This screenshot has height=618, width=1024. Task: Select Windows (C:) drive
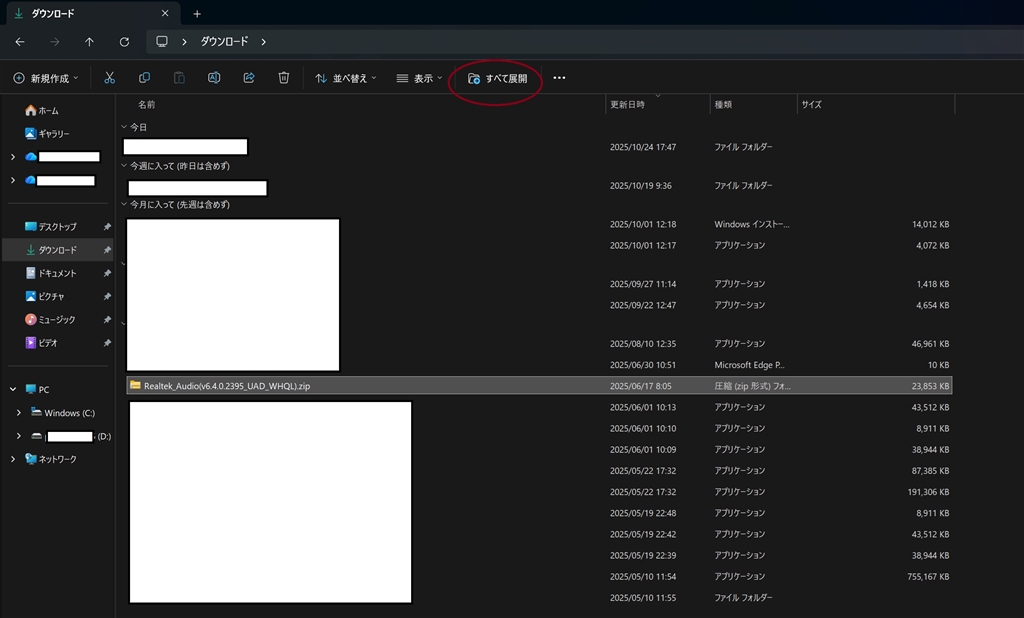pyautogui.click(x=63, y=413)
